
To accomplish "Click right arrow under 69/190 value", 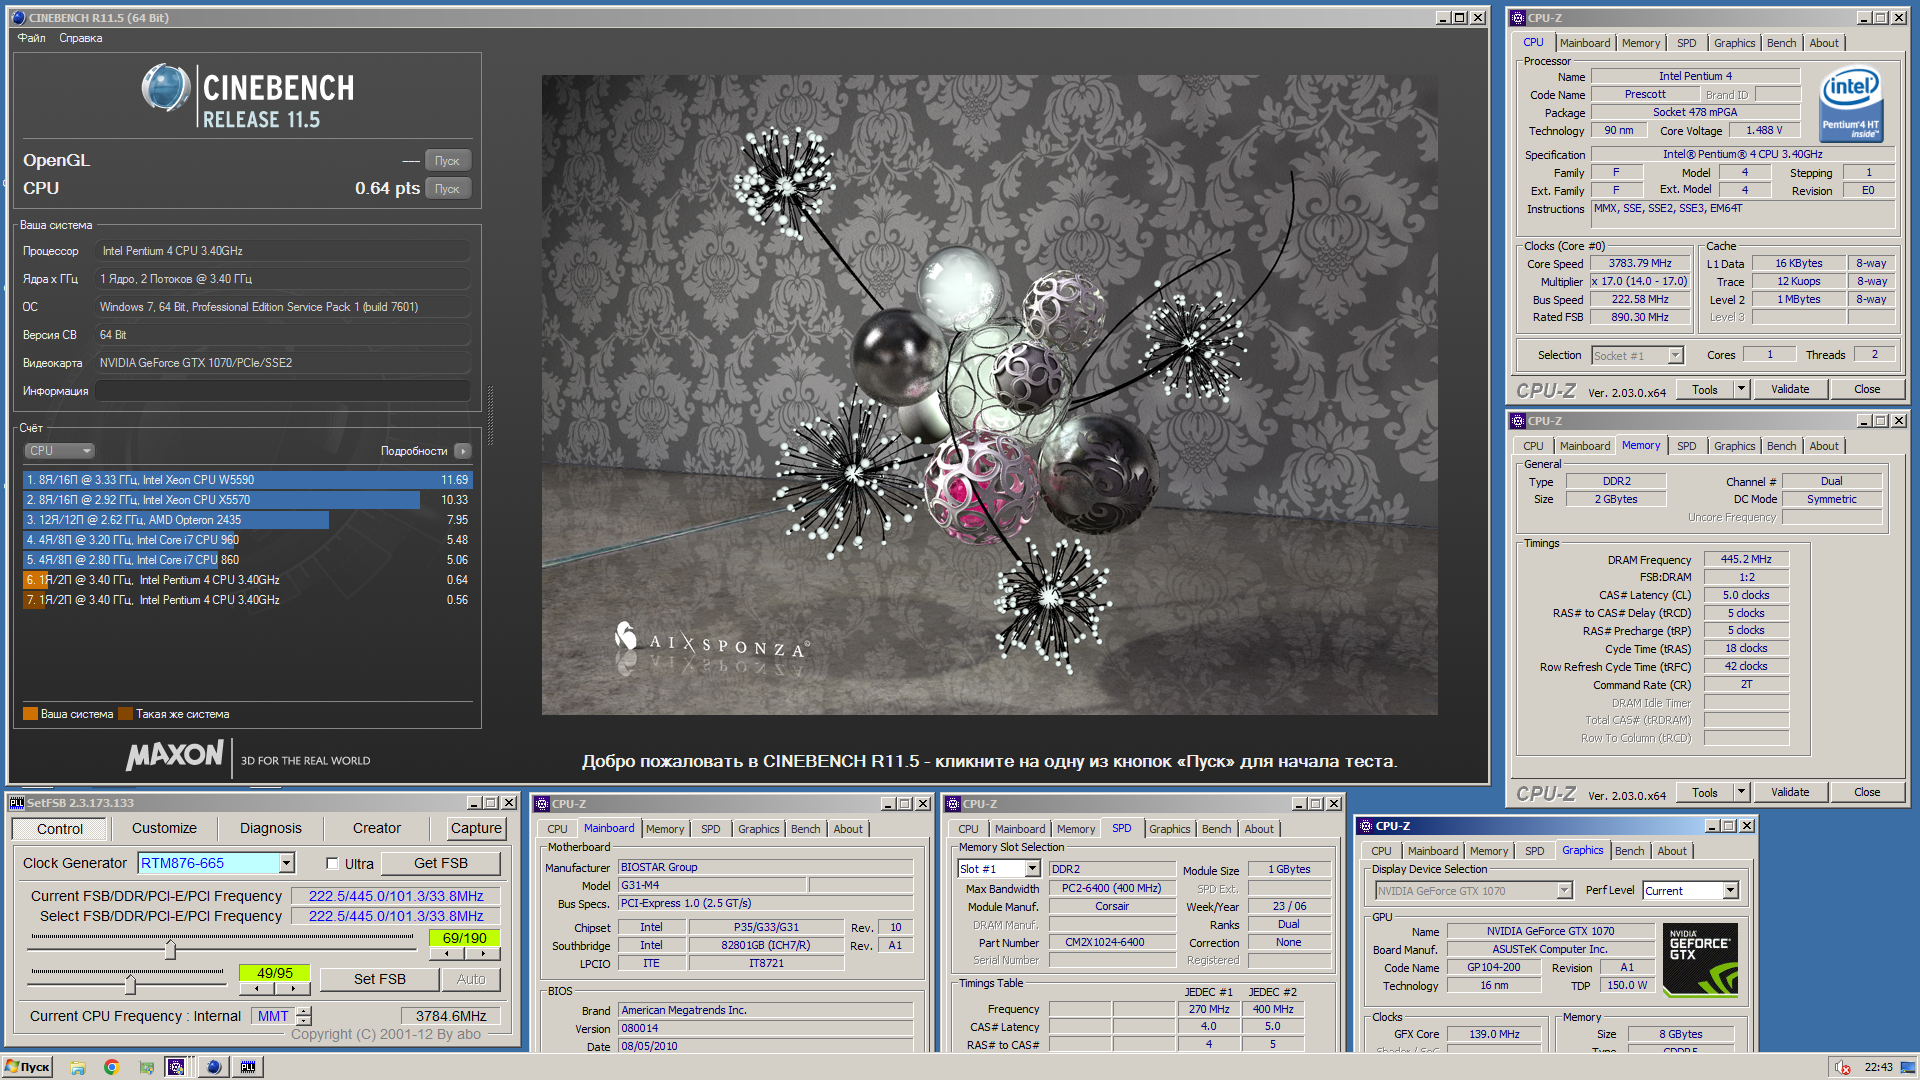I will [483, 954].
